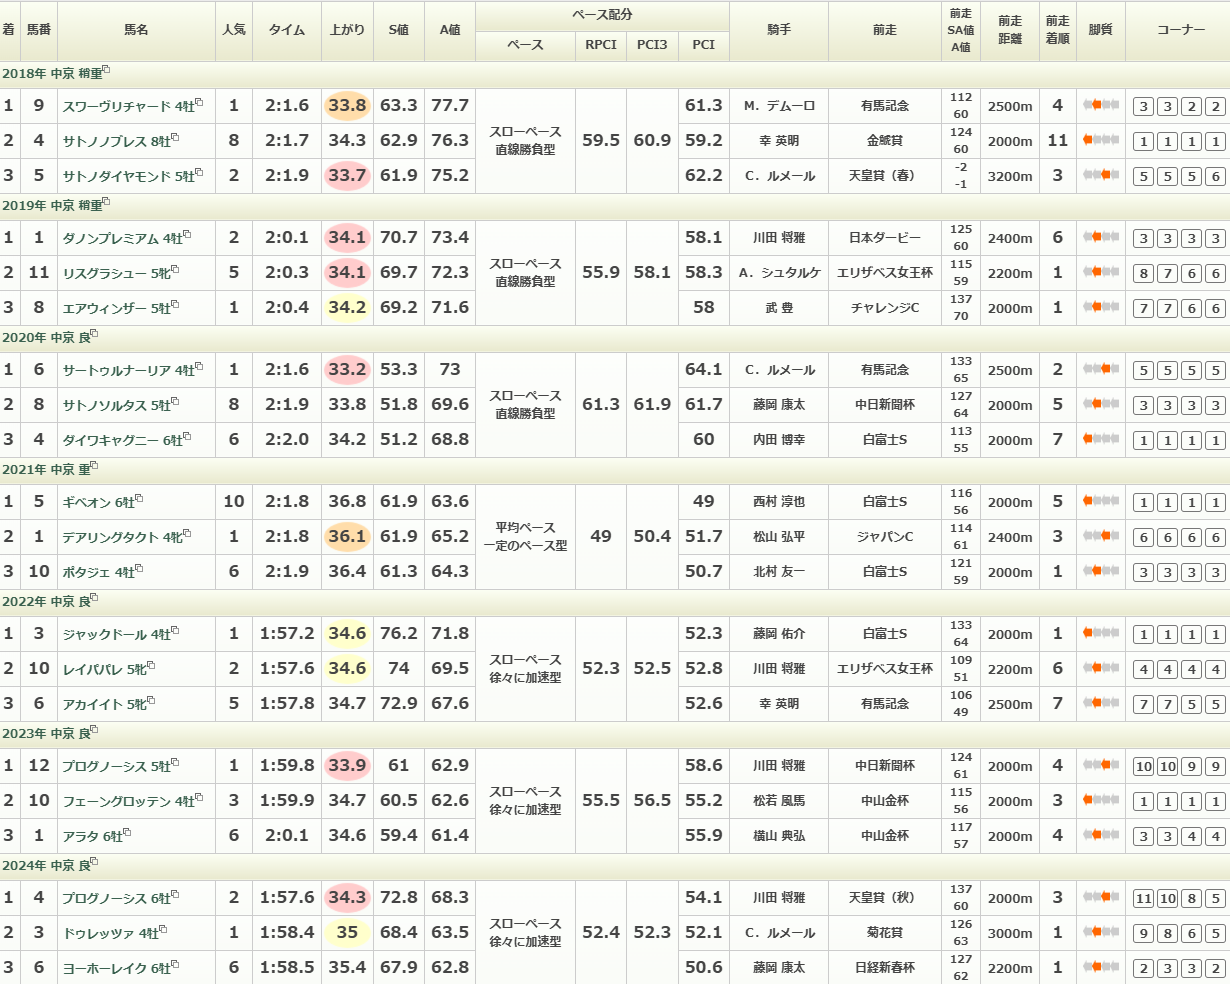Click the yellow-highlighted 35 上がり cell

347,932
